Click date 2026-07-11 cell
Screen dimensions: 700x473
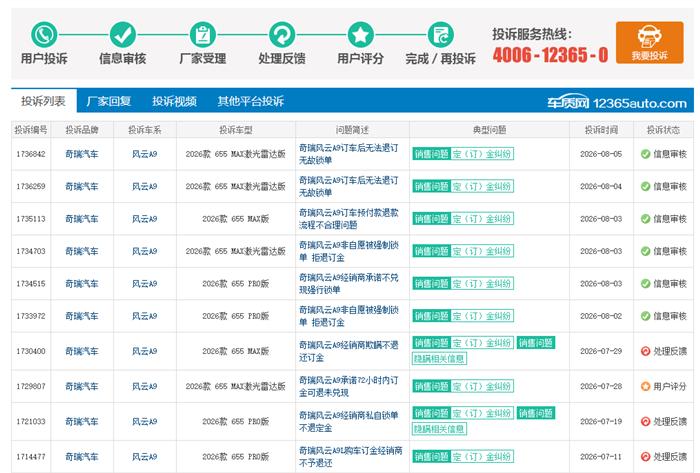click(601, 456)
